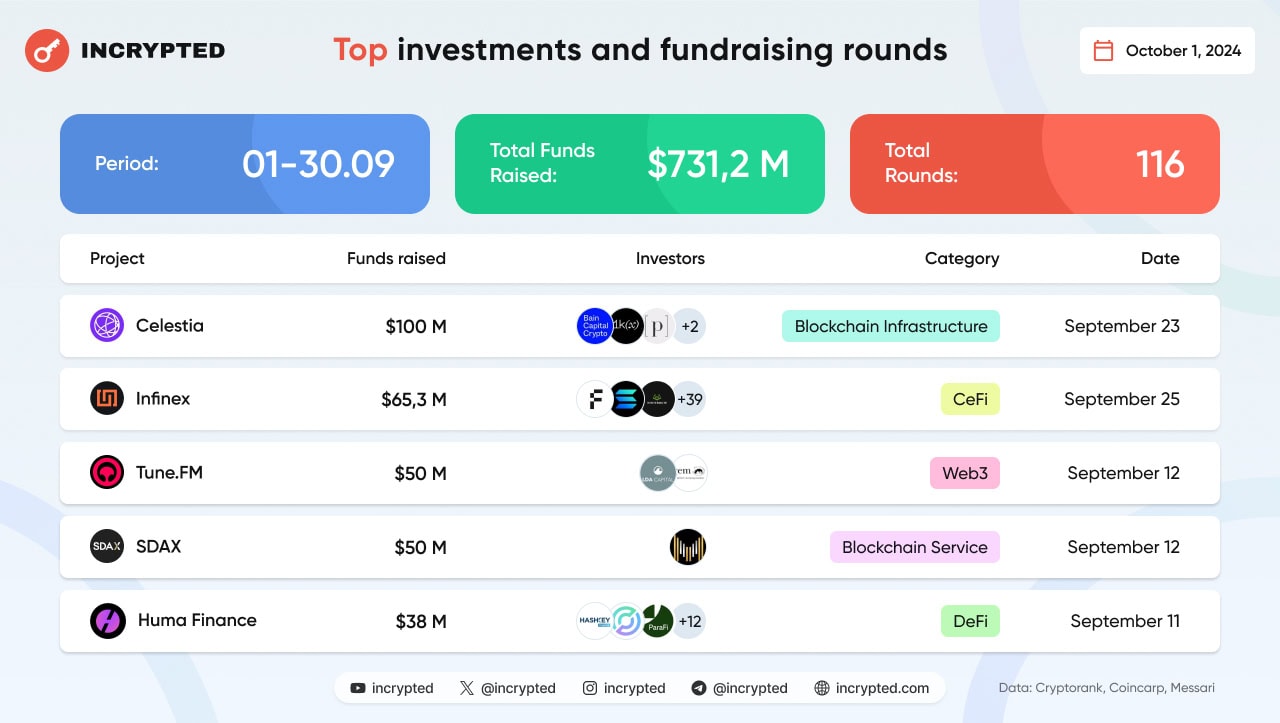1280x723 pixels.
Task: Click the Huma Finance project logo
Action: [107, 621]
